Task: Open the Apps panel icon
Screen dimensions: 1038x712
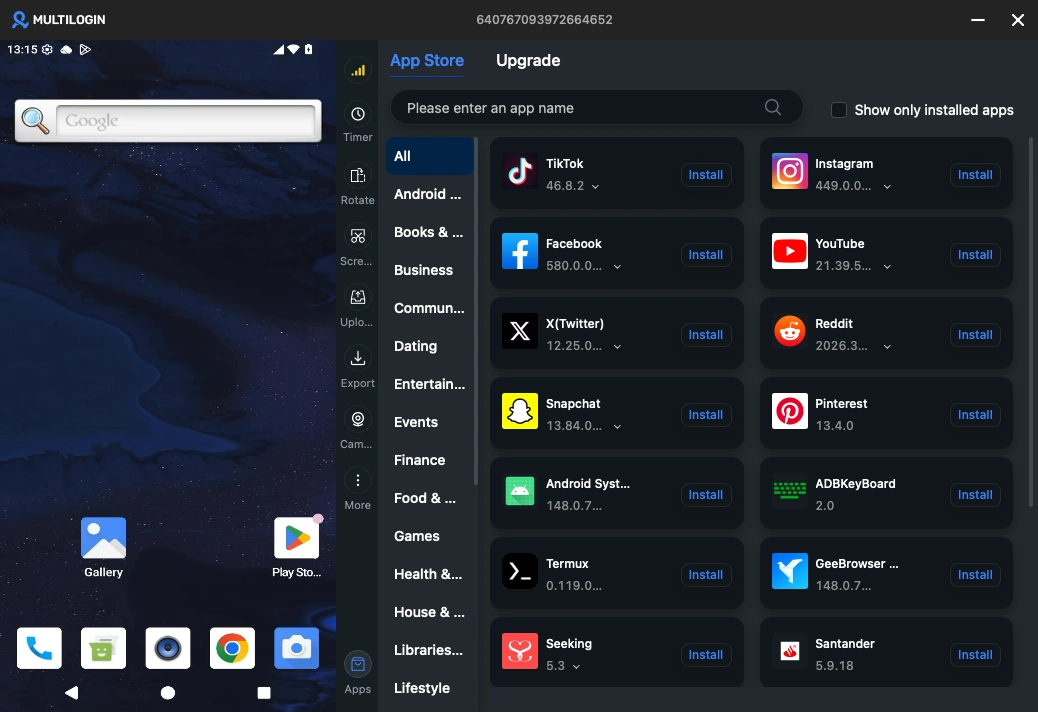Action: 357,664
